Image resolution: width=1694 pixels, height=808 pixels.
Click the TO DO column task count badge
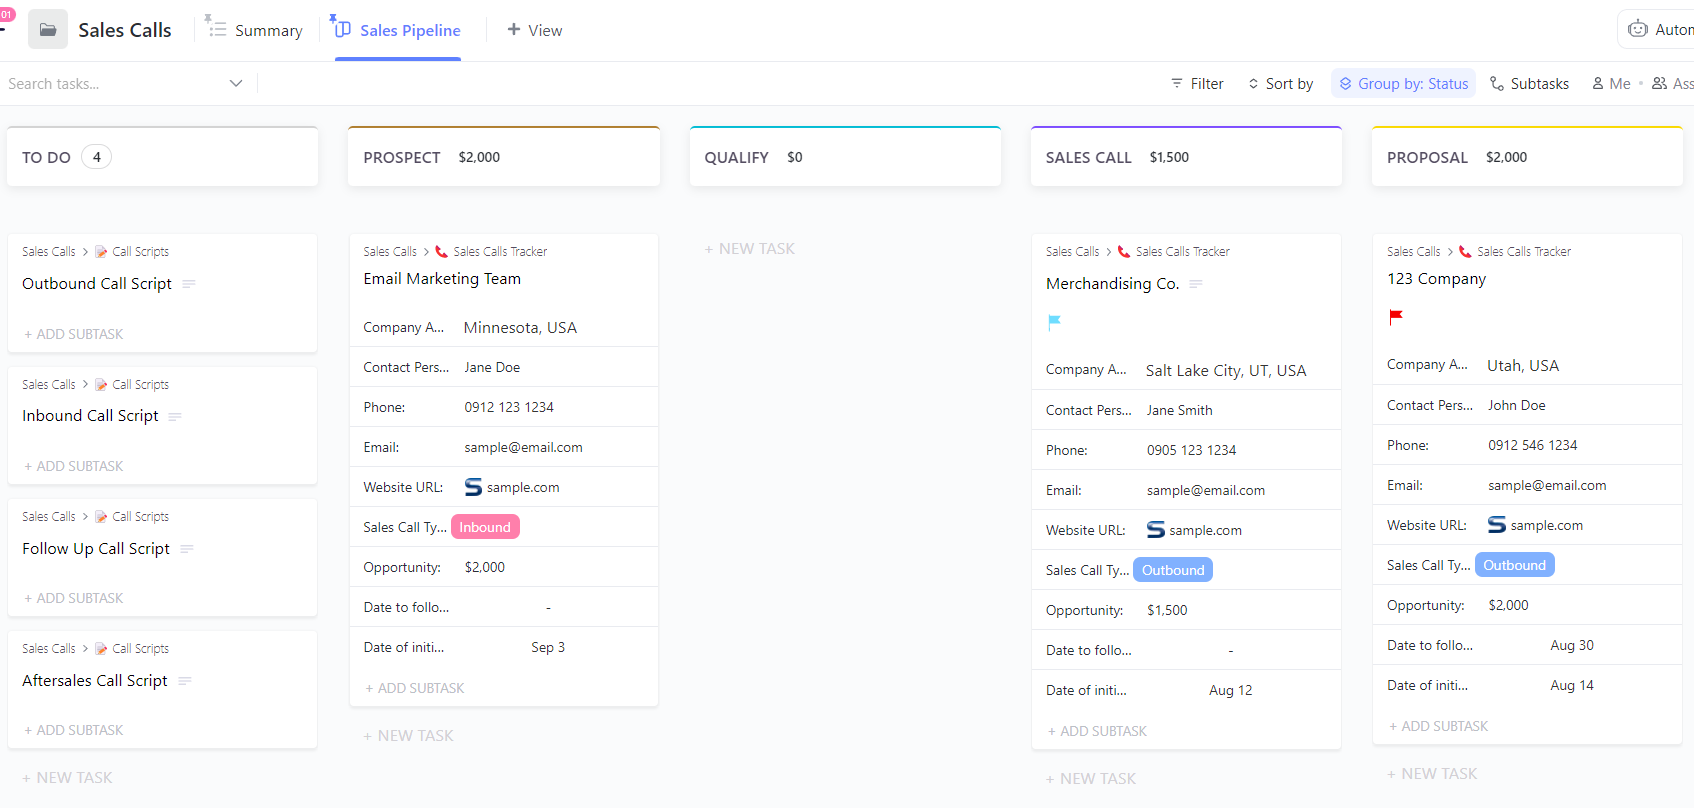click(97, 157)
